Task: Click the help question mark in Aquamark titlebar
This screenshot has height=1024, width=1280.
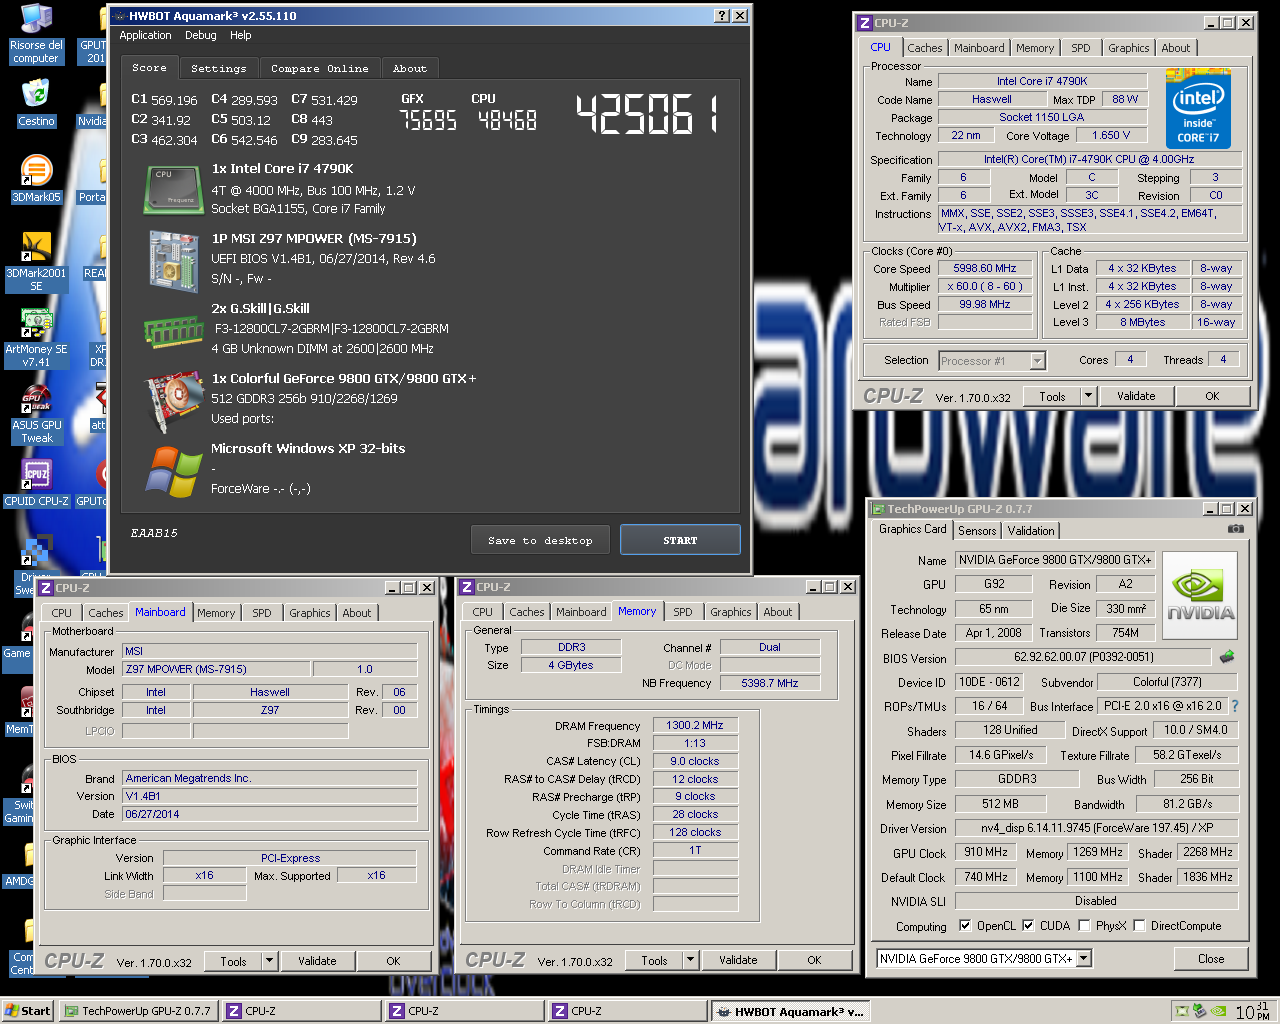Action: [x=722, y=16]
